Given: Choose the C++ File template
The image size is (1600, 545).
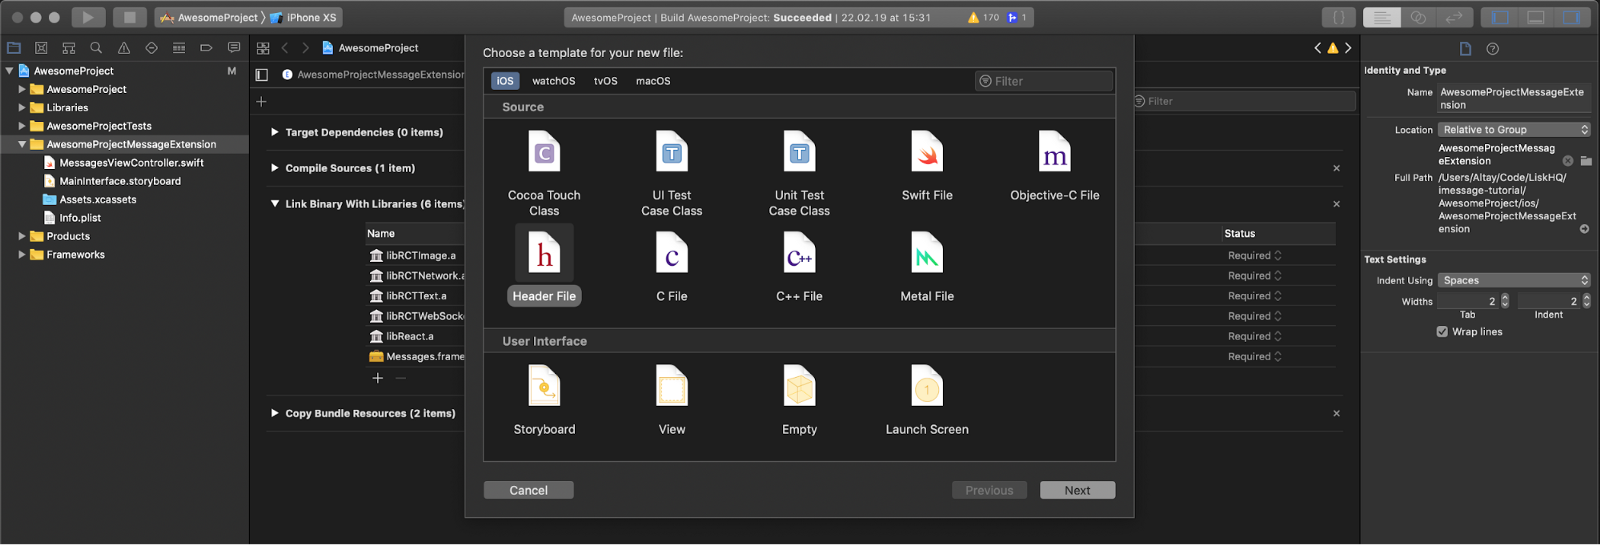Looking at the screenshot, I should click(799, 266).
